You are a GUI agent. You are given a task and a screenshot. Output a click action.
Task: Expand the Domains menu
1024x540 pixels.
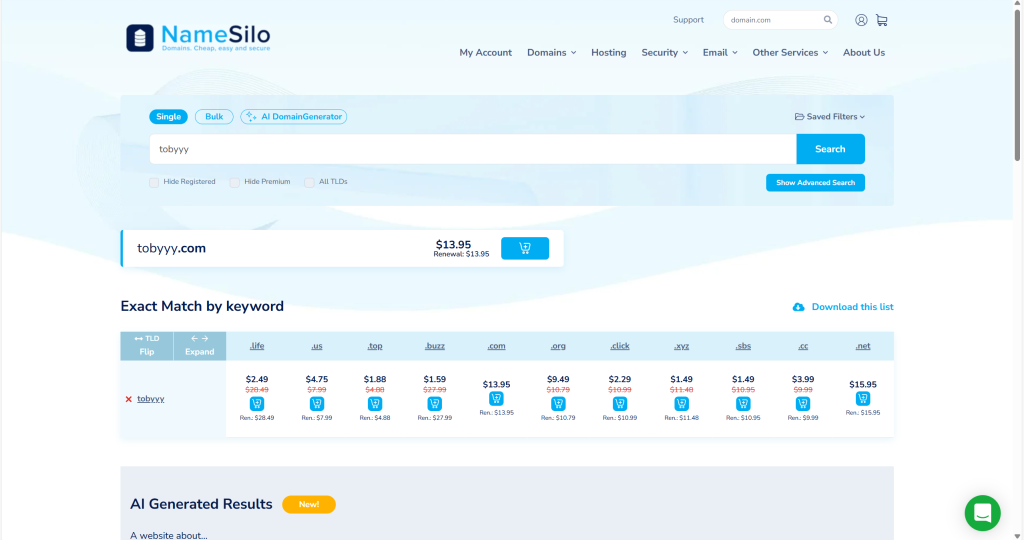[552, 52]
